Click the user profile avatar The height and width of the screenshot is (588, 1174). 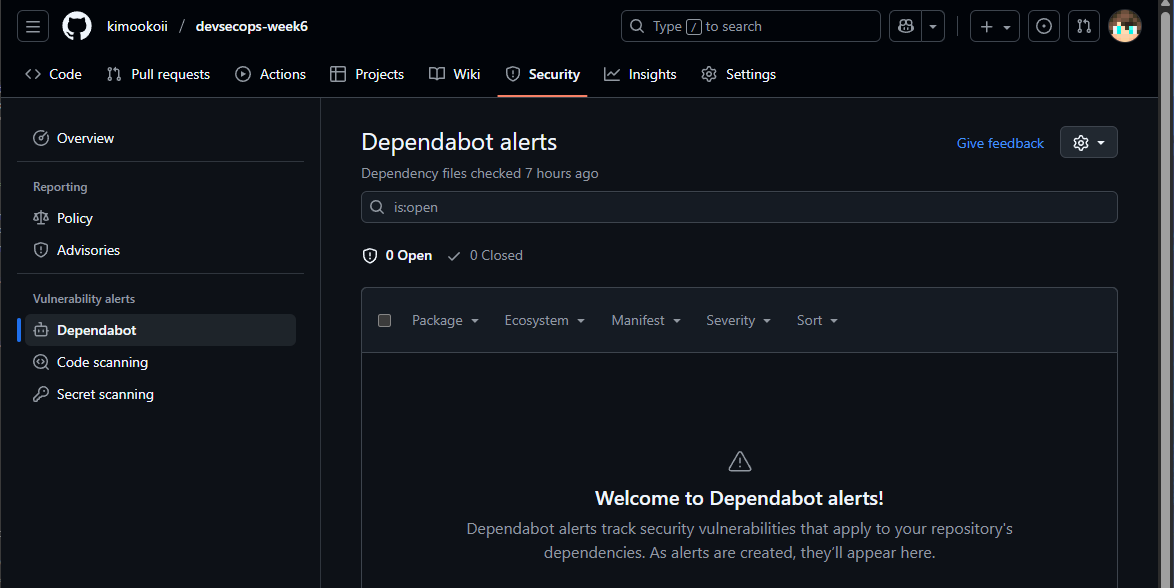pyautogui.click(x=1124, y=26)
